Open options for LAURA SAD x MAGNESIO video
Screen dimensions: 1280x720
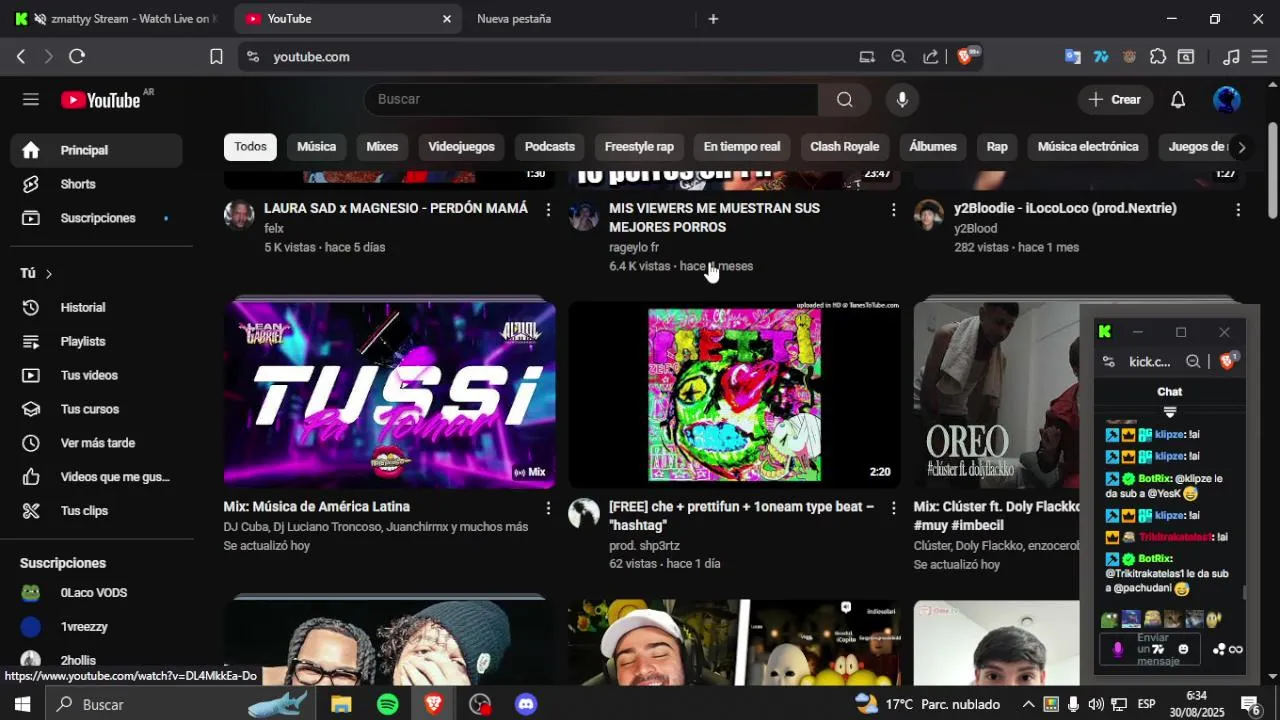point(548,209)
